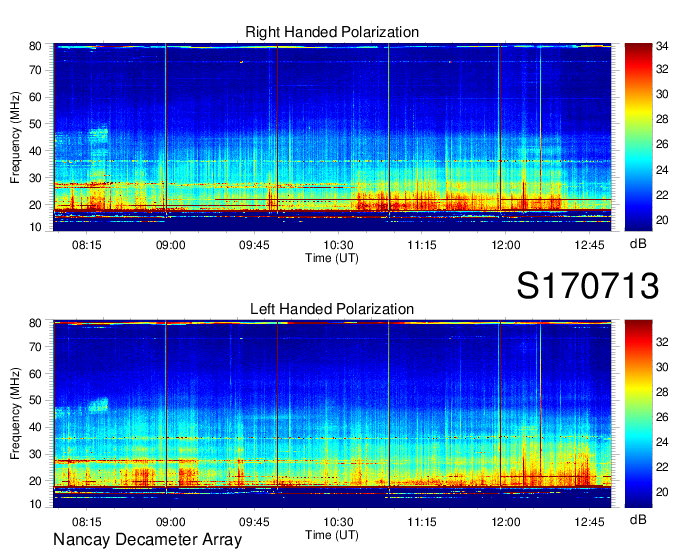
Task: Click the 20 dB value on the bottom colorbar
Action: pos(662,492)
